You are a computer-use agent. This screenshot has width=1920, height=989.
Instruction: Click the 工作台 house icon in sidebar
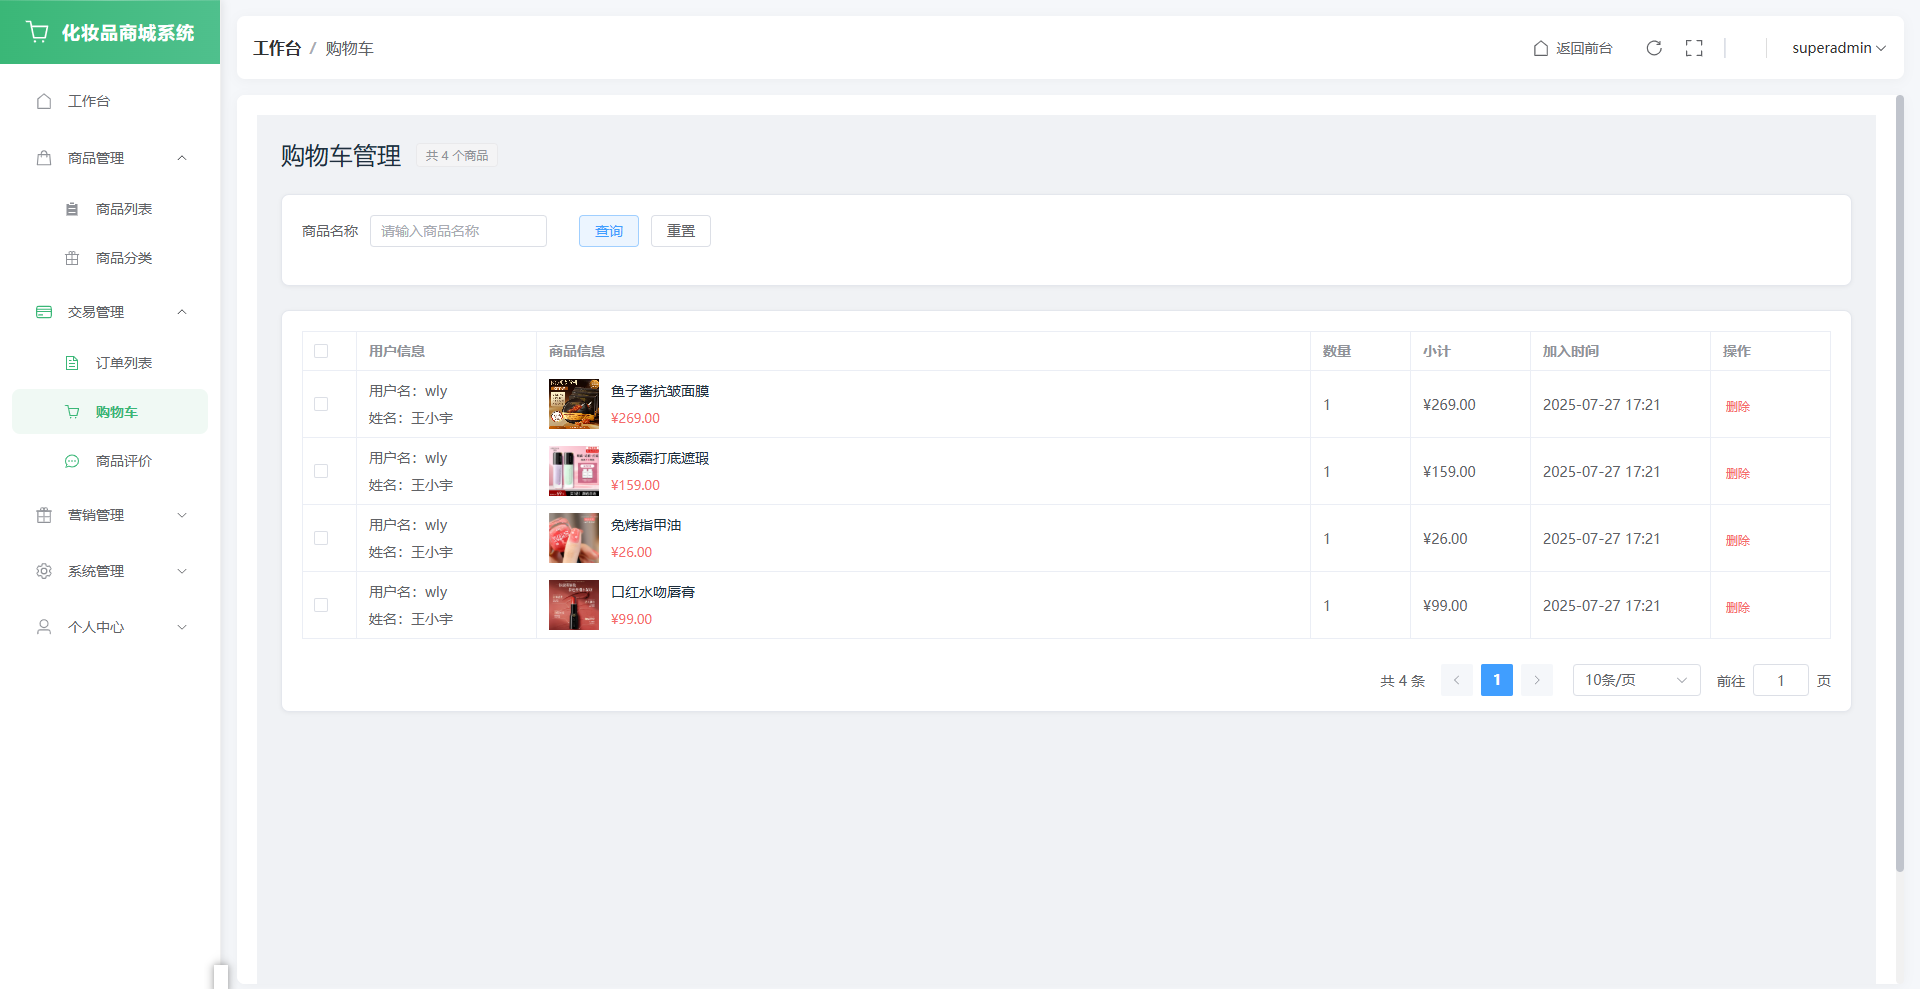coord(44,101)
